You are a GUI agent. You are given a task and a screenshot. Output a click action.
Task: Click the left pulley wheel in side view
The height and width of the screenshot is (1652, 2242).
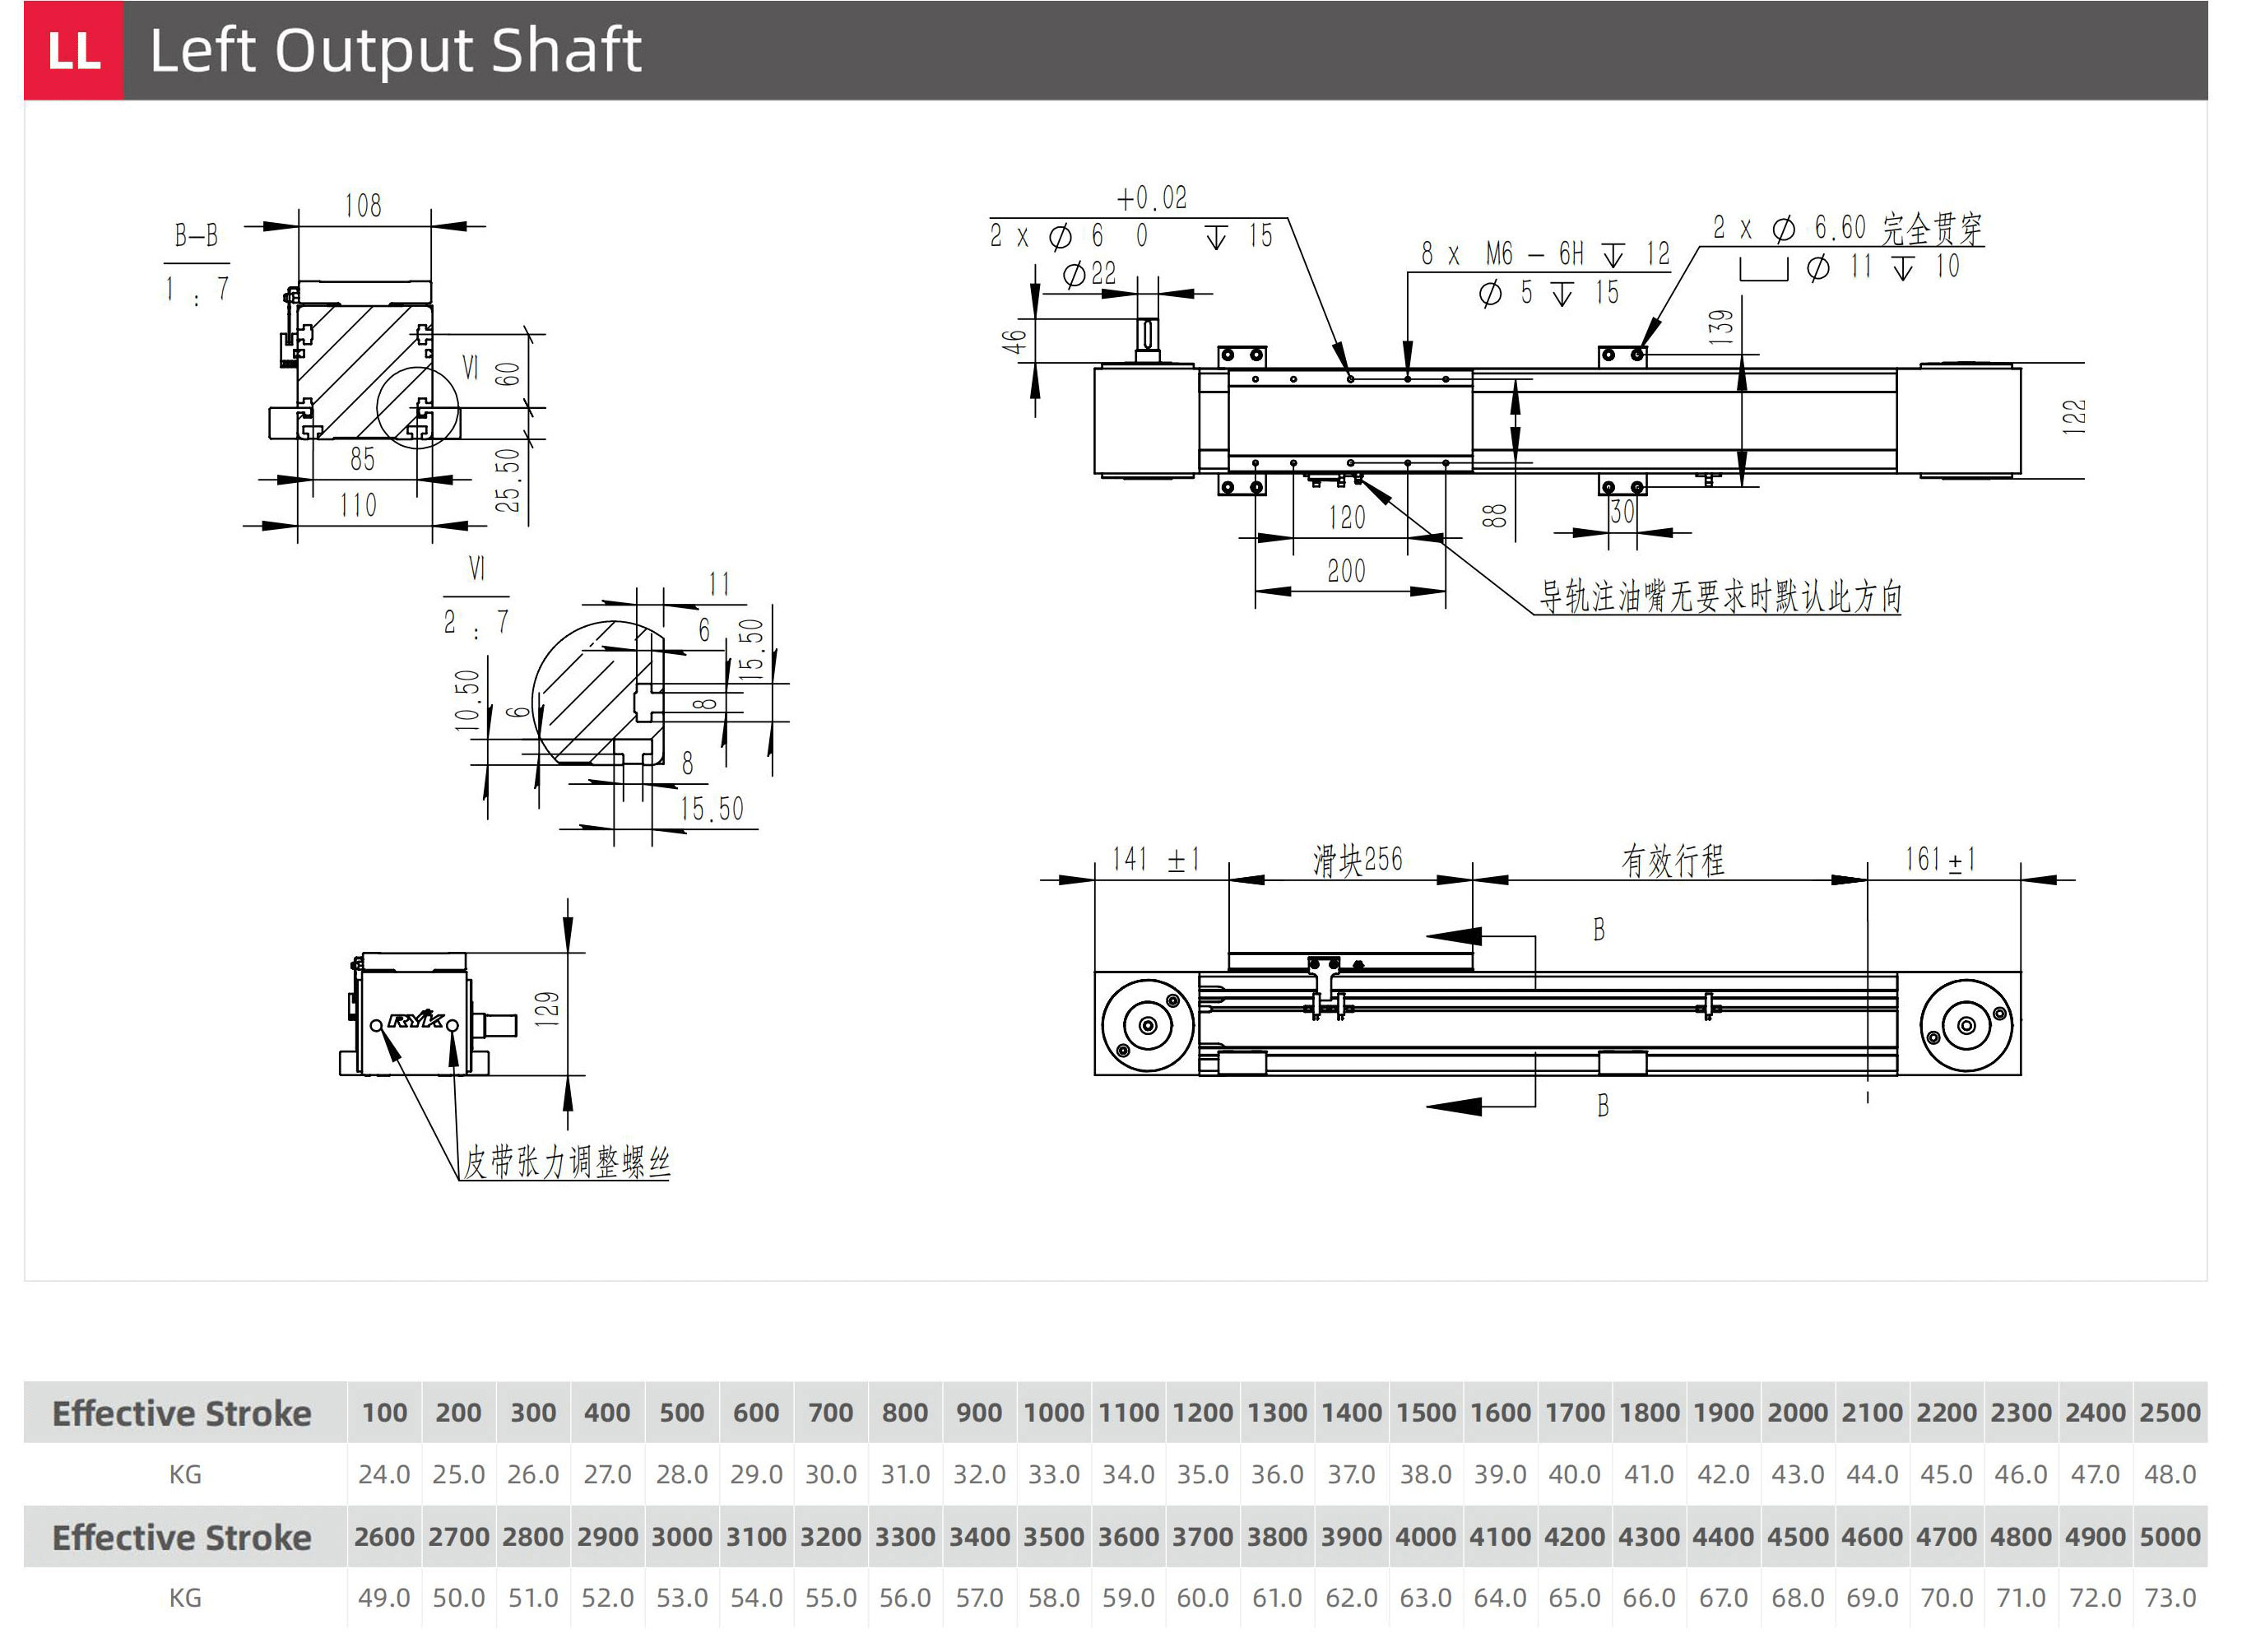click(x=1147, y=1025)
